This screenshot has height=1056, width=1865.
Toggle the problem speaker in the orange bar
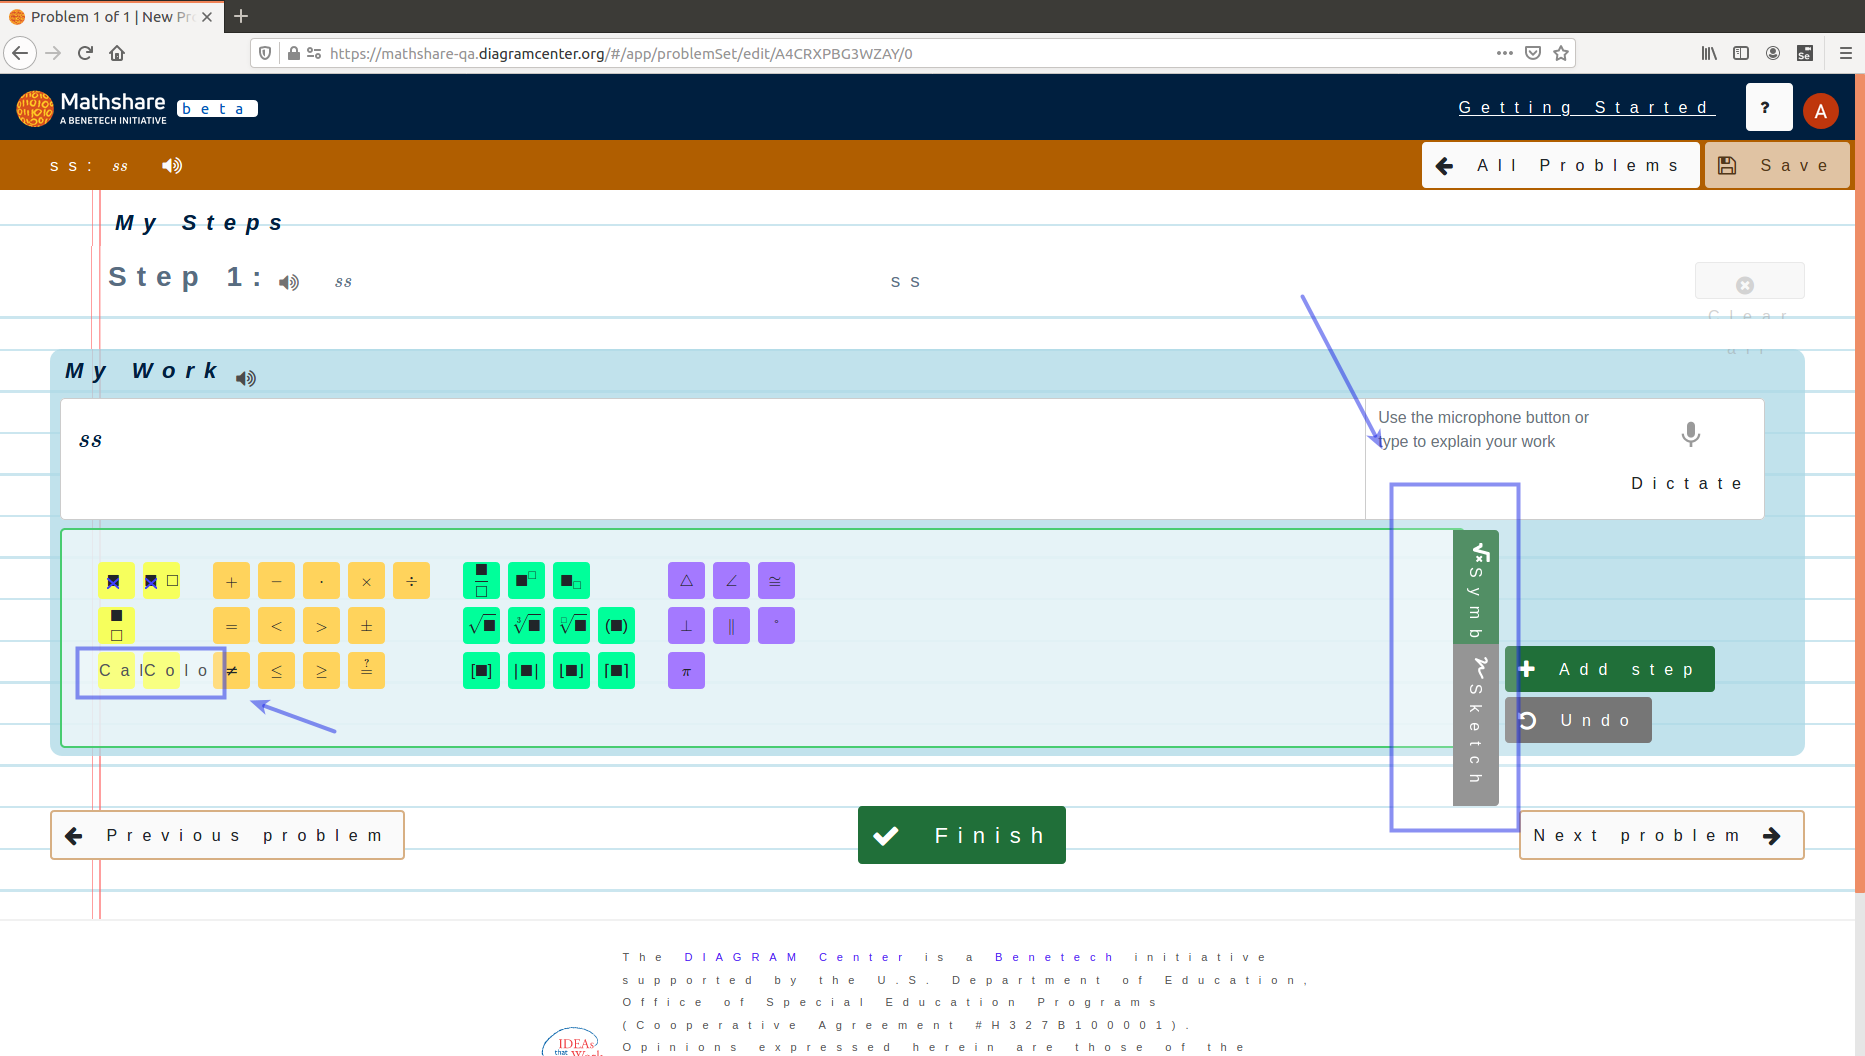click(x=171, y=165)
